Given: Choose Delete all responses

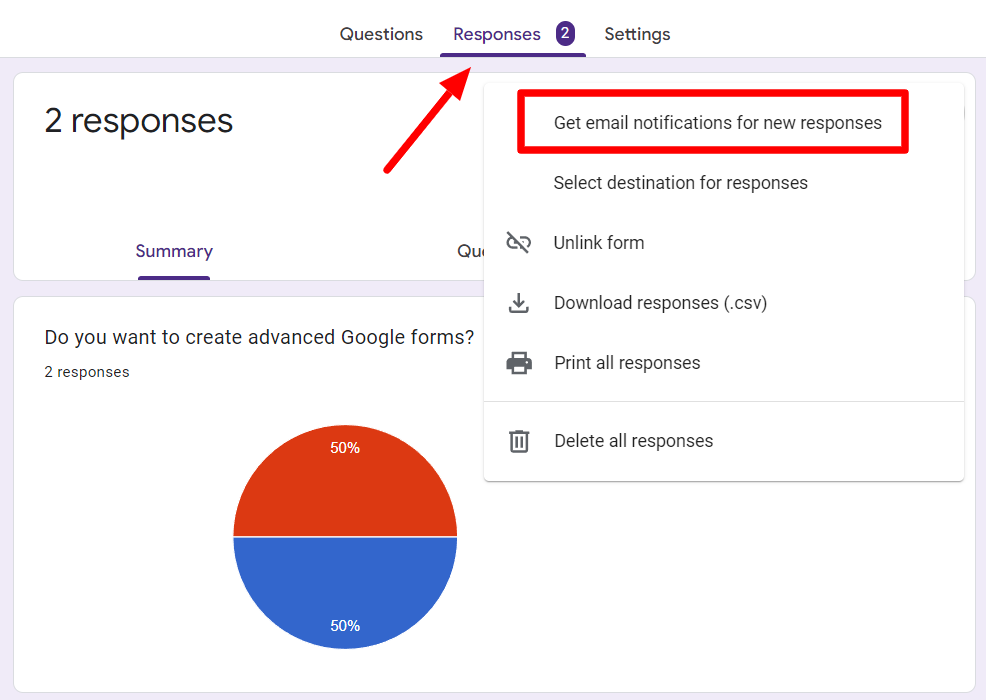Looking at the screenshot, I should click(x=724, y=441).
